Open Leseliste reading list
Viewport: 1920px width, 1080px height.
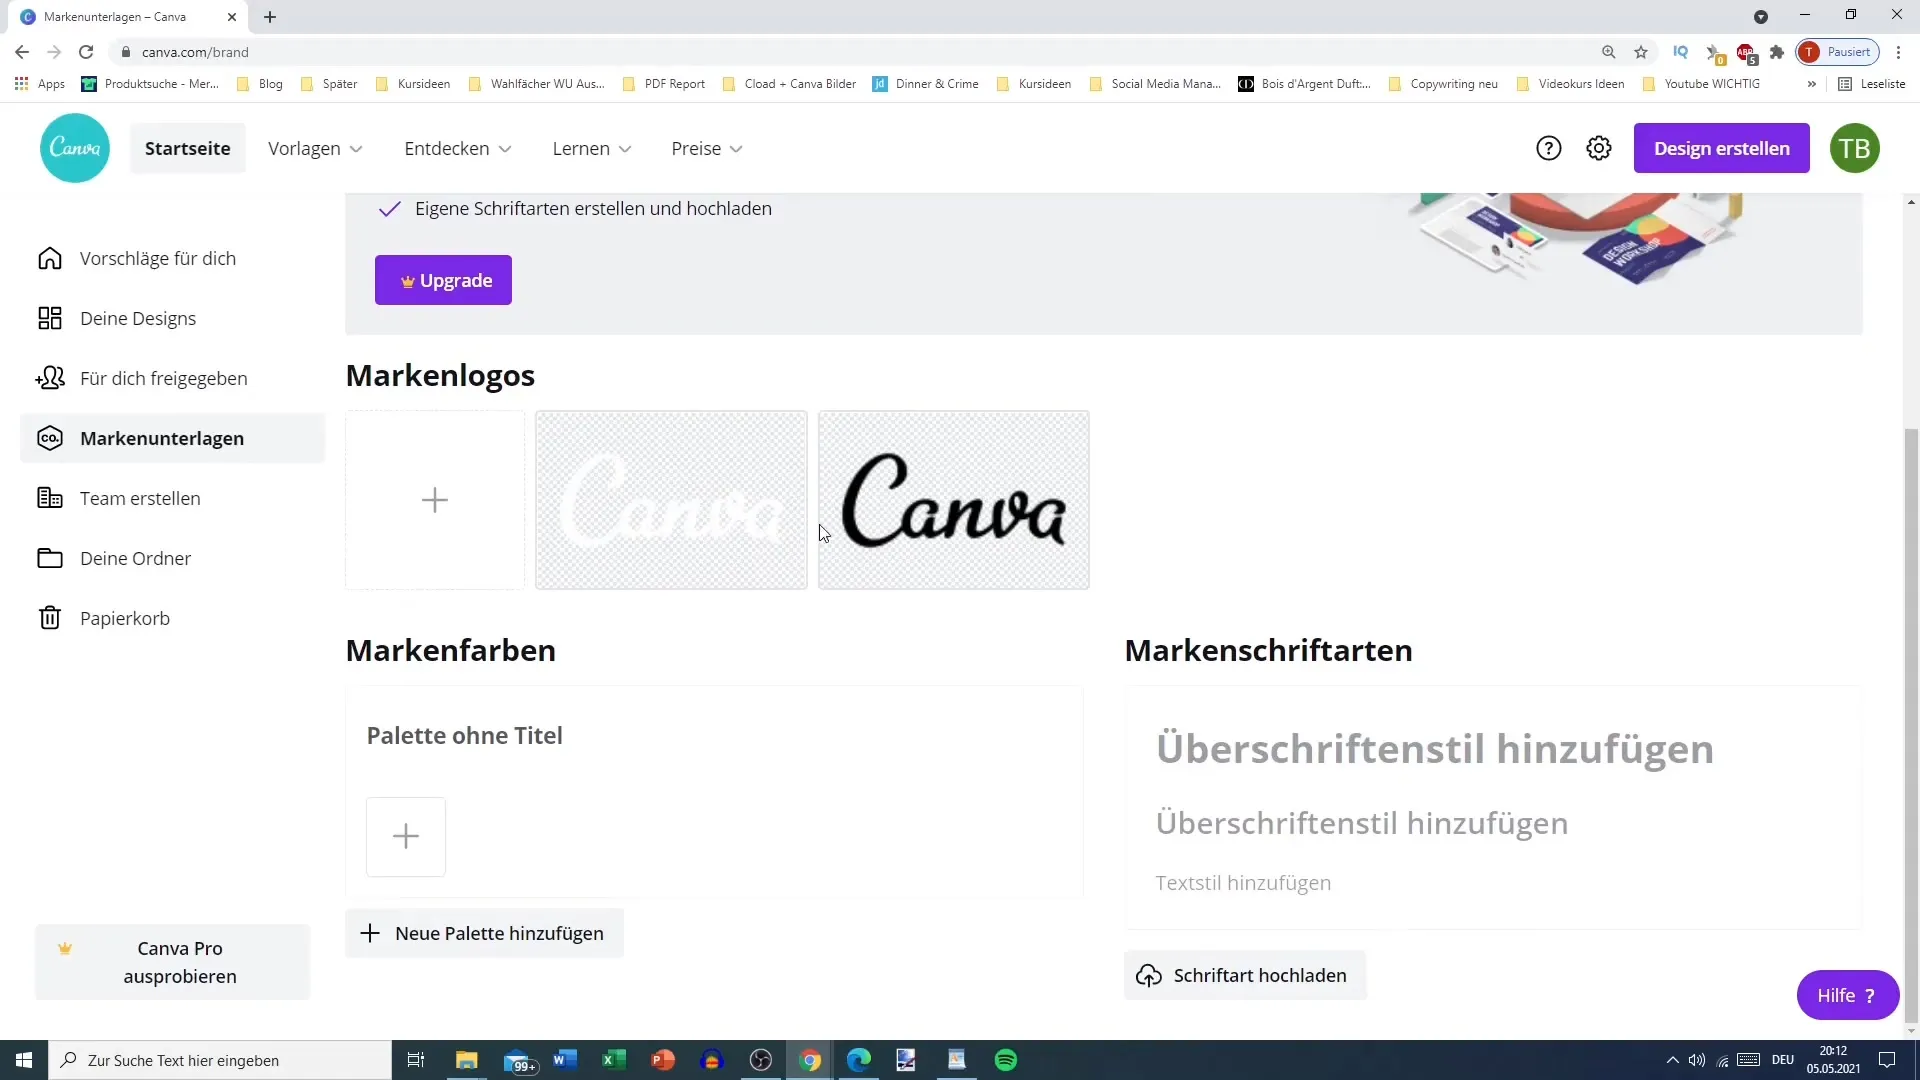point(1872,84)
